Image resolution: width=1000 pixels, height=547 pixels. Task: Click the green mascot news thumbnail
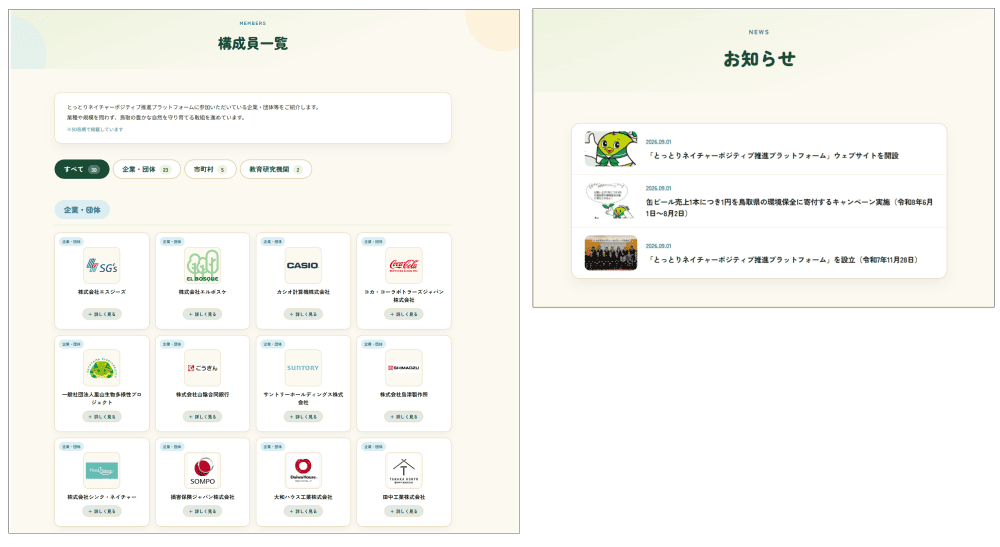pyautogui.click(x=610, y=149)
